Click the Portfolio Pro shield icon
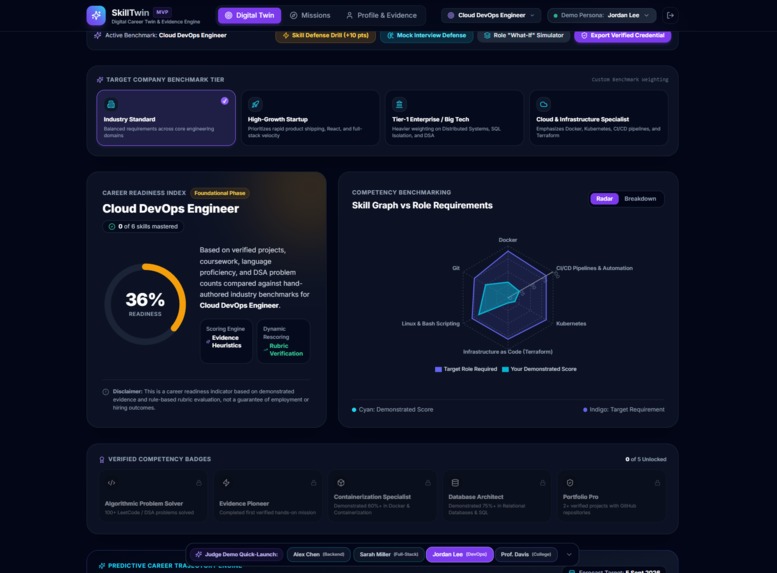The width and height of the screenshot is (777, 573). tap(570, 483)
